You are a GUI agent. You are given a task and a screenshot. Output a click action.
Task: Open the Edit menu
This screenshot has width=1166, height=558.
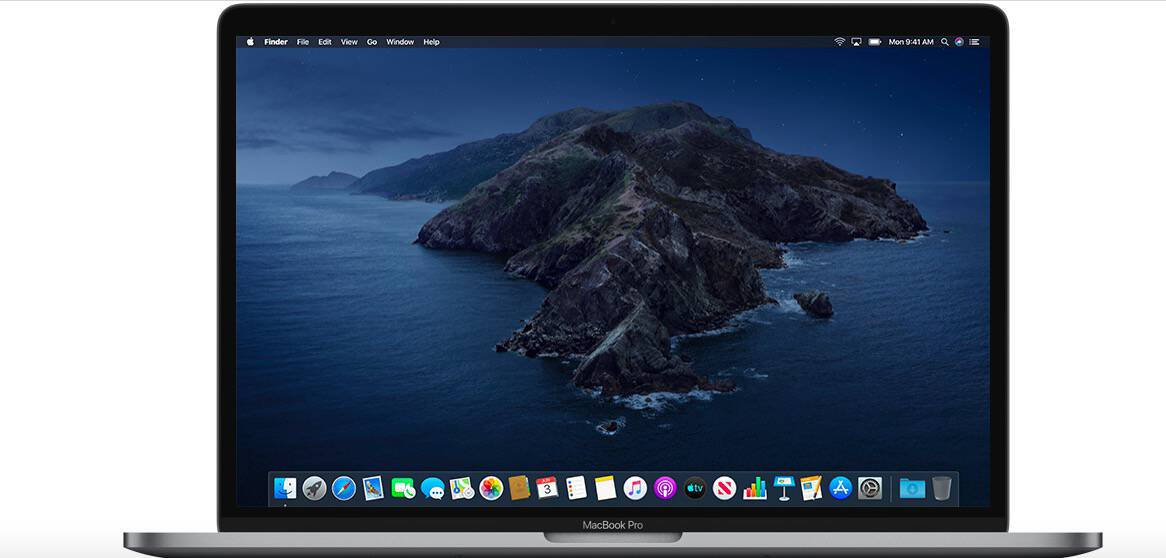325,42
